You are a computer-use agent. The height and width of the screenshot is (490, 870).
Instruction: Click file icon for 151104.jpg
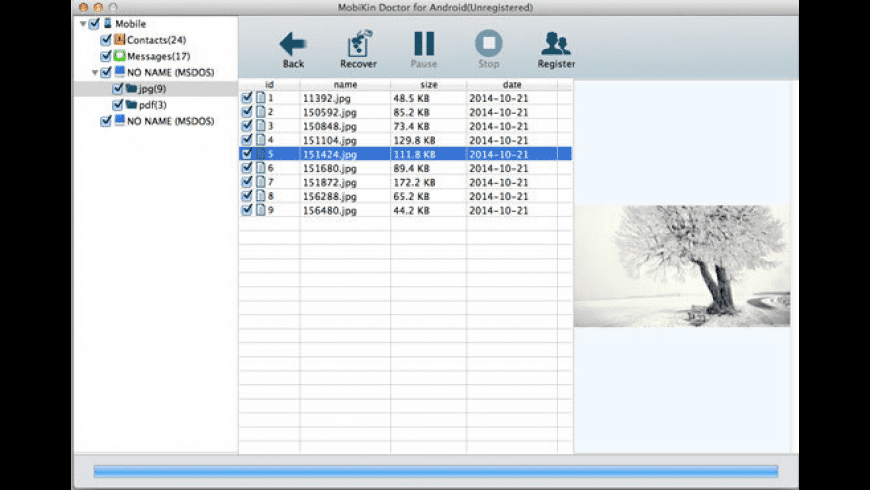point(260,140)
